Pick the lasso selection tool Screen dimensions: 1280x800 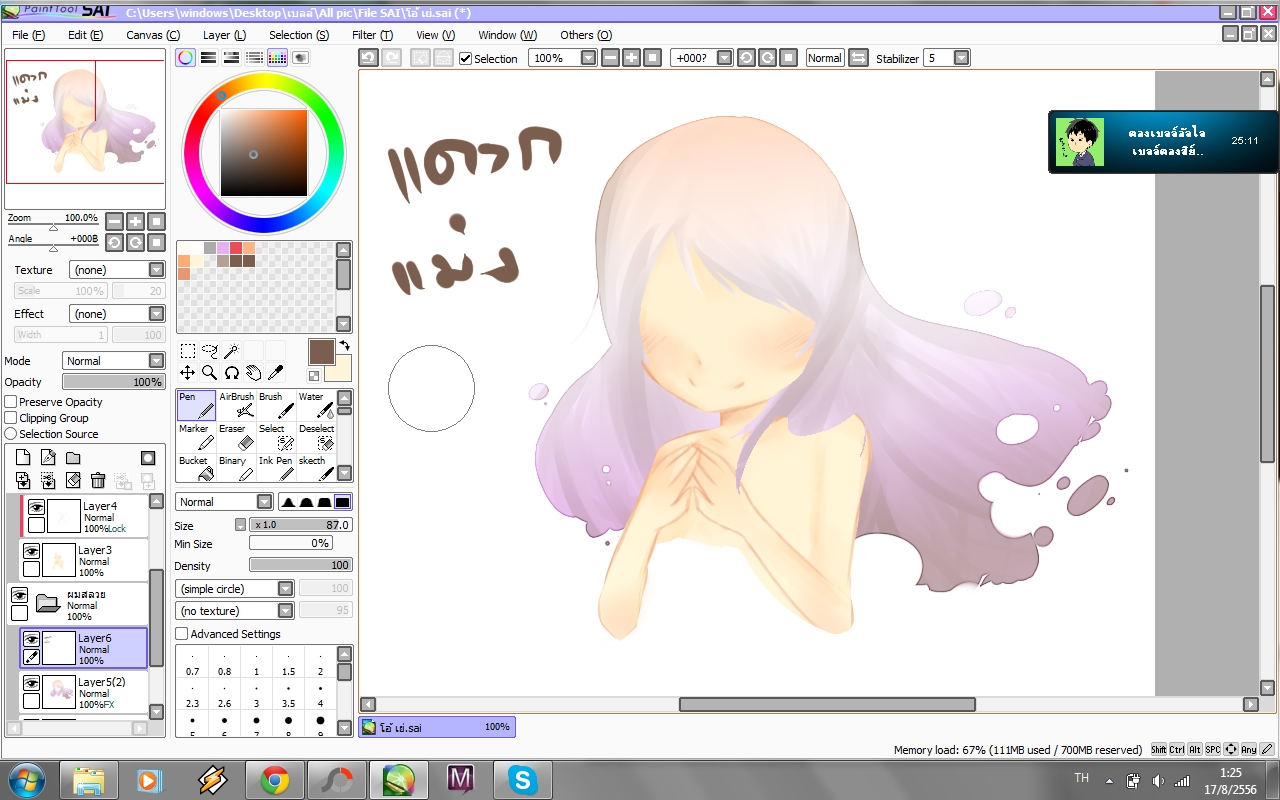(x=210, y=351)
